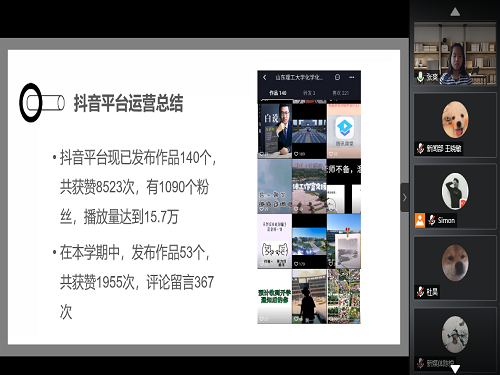
Task: Collapse the participant sidebar with the chevron
Action: [405, 198]
